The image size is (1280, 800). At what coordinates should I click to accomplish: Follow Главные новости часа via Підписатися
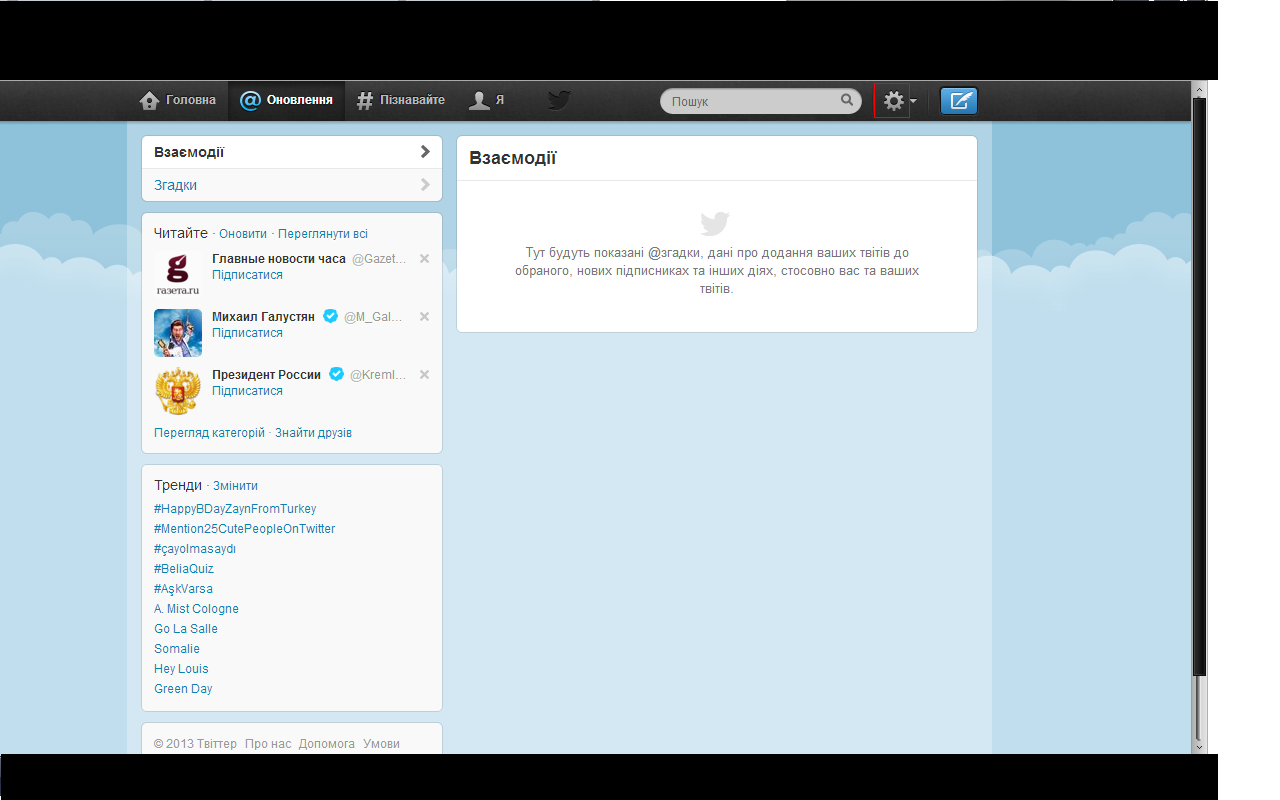click(x=247, y=275)
